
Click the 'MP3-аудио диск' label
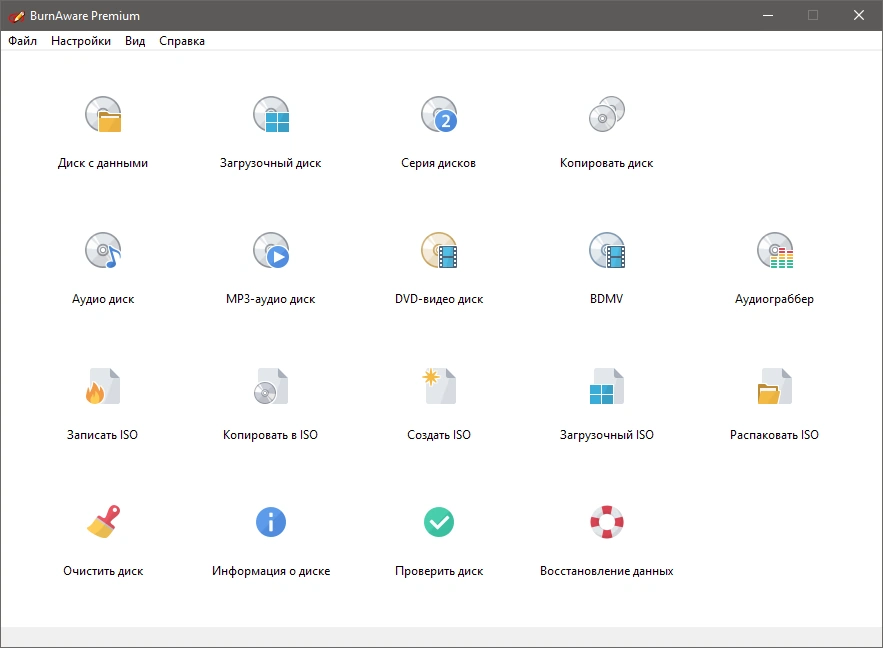click(271, 299)
